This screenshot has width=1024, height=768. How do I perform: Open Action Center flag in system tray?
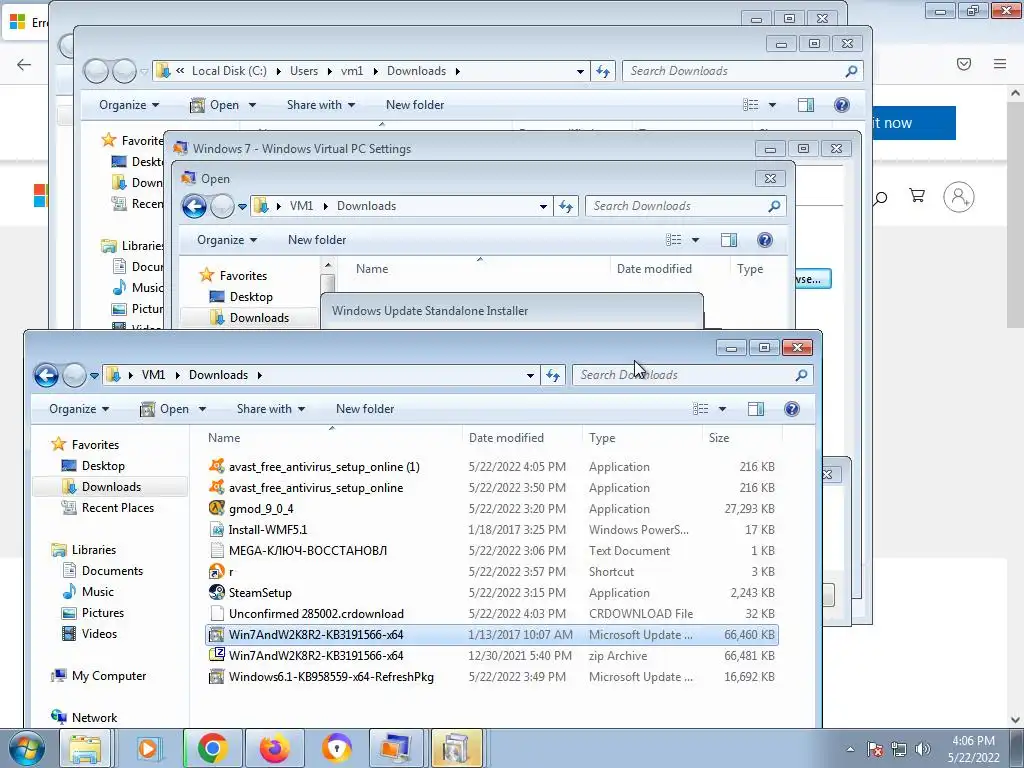coord(875,749)
